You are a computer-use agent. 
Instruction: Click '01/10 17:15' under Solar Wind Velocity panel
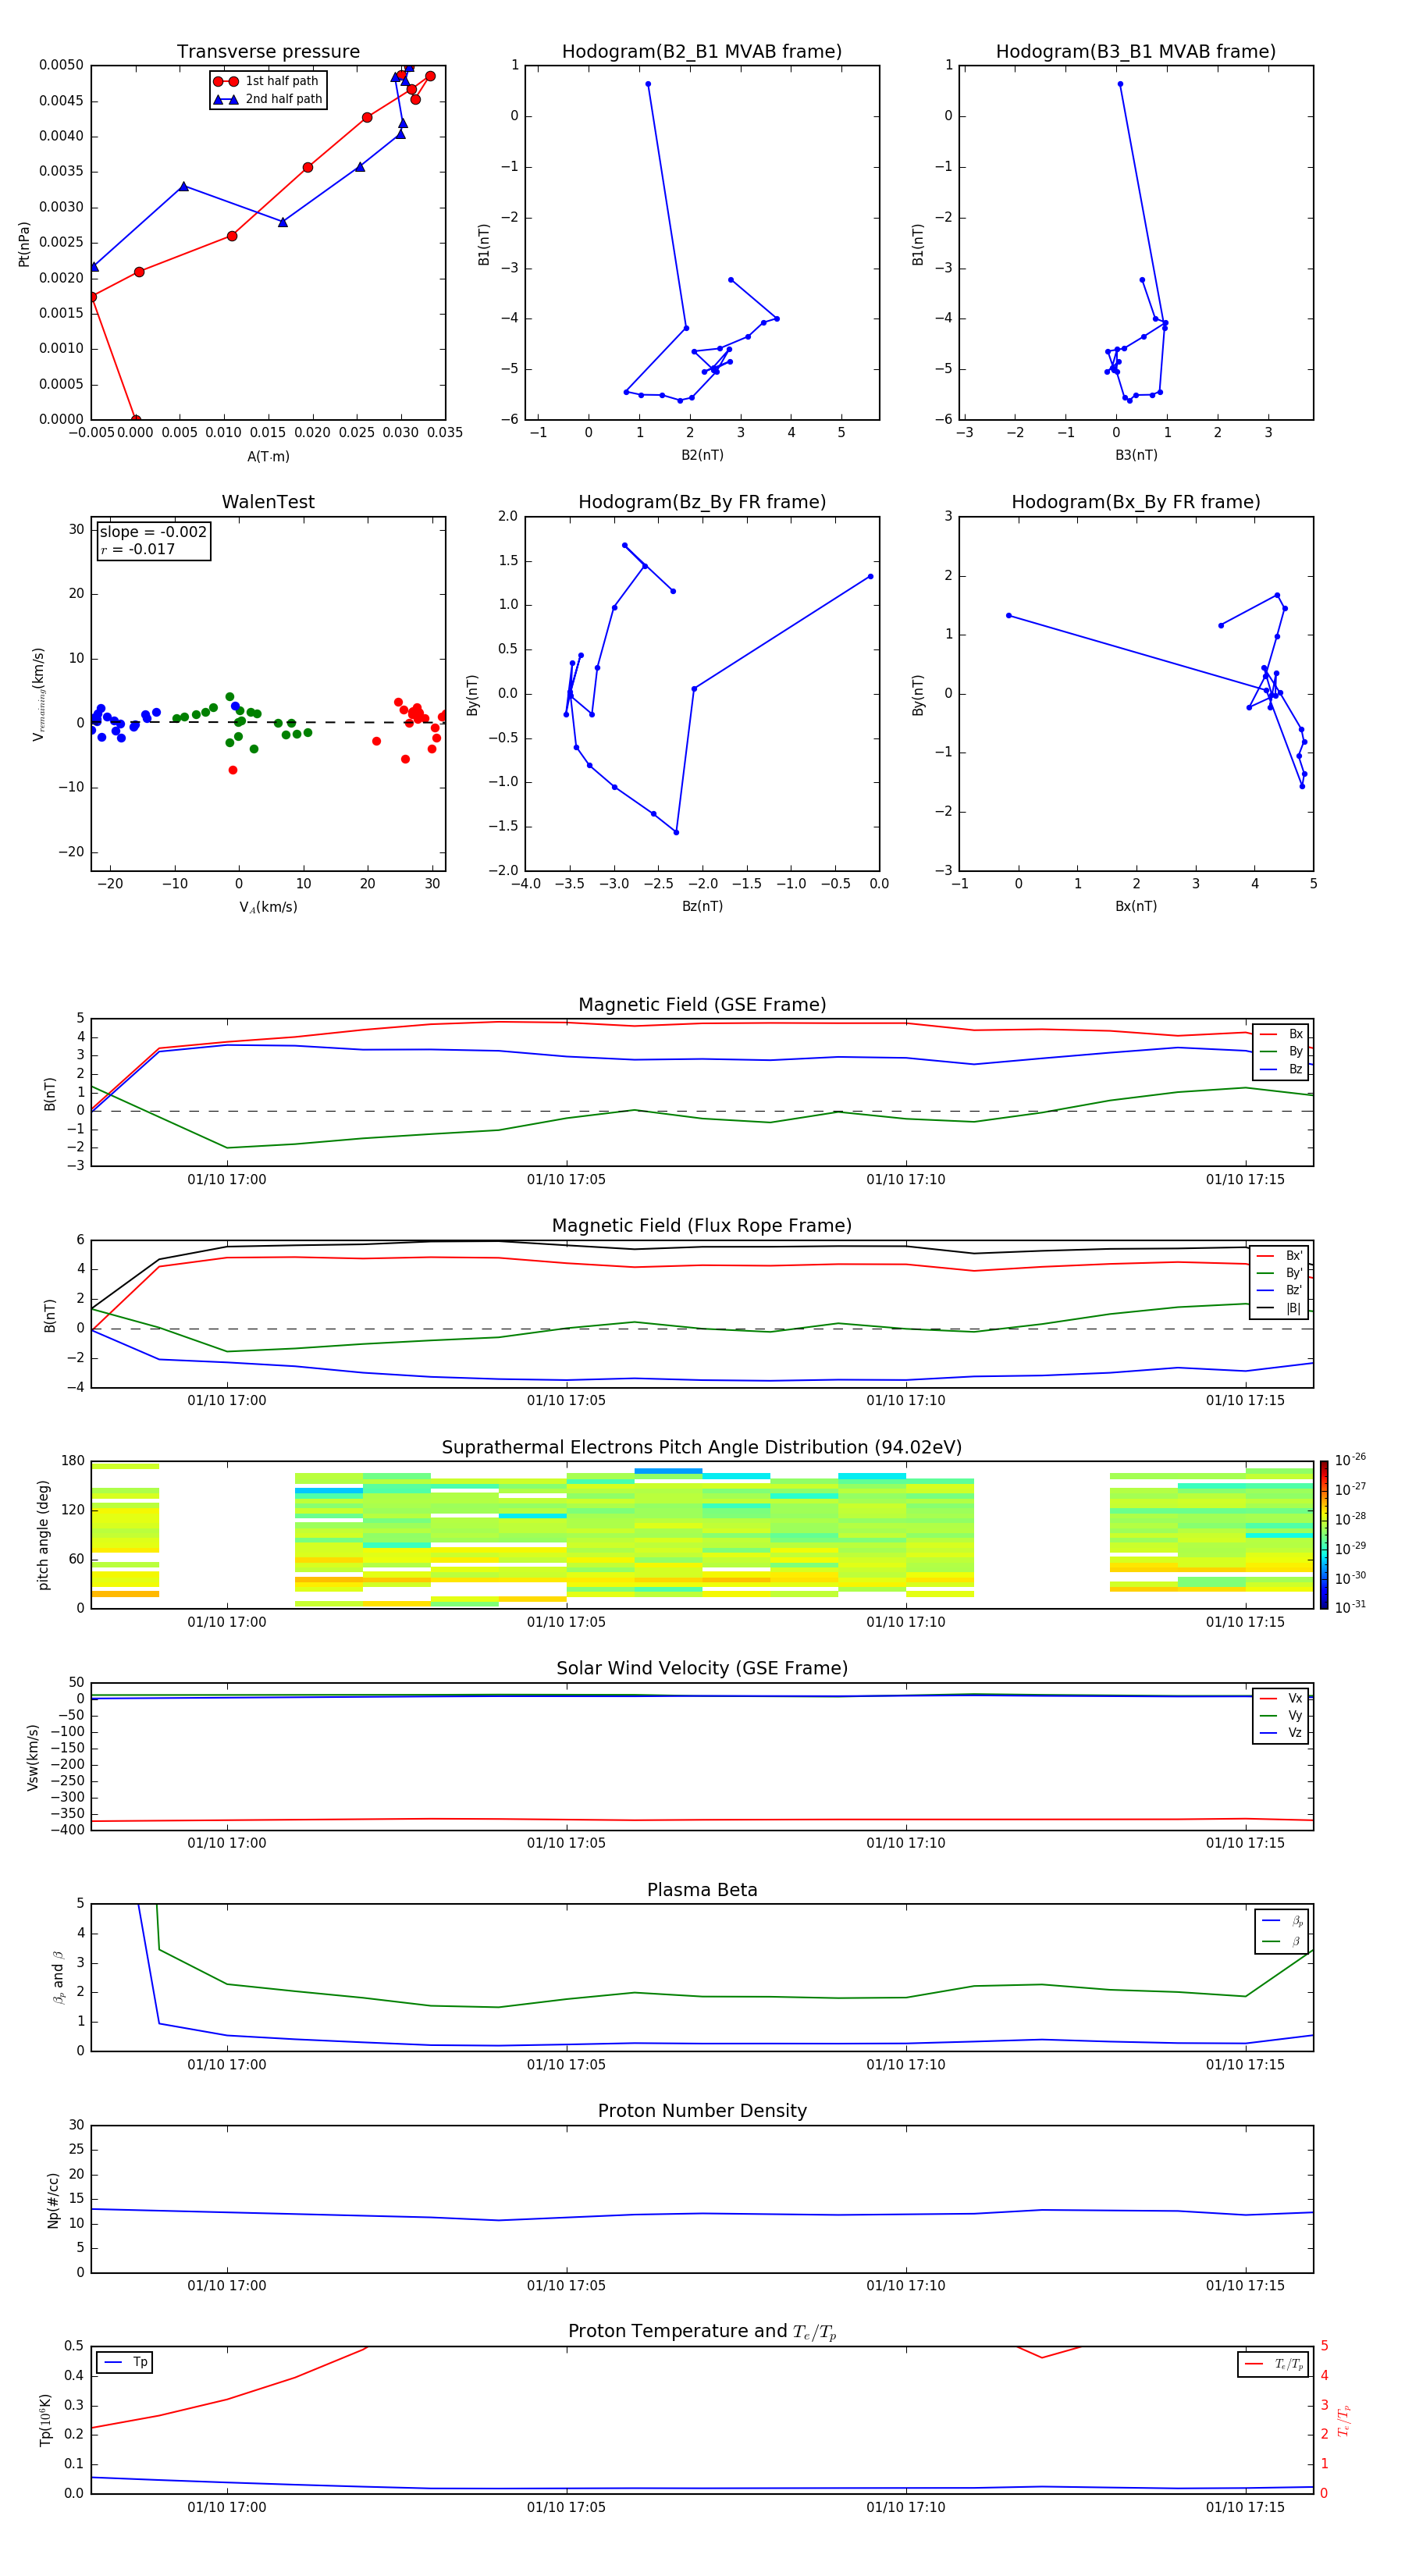click(1245, 1843)
